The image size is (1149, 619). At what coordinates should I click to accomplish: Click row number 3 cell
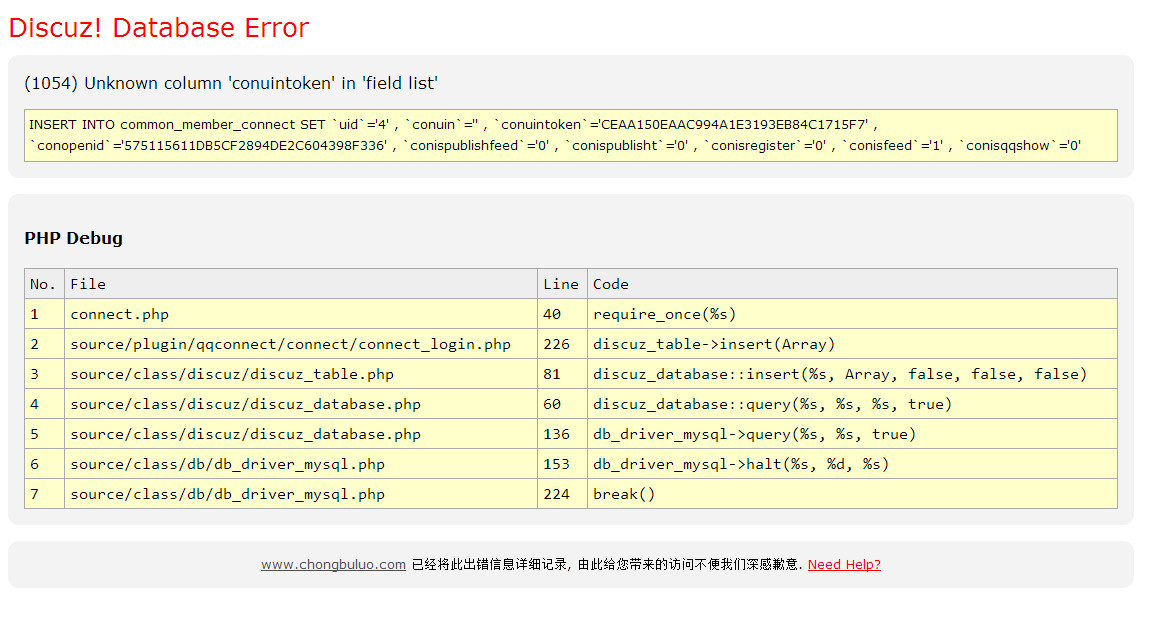click(44, 374)
